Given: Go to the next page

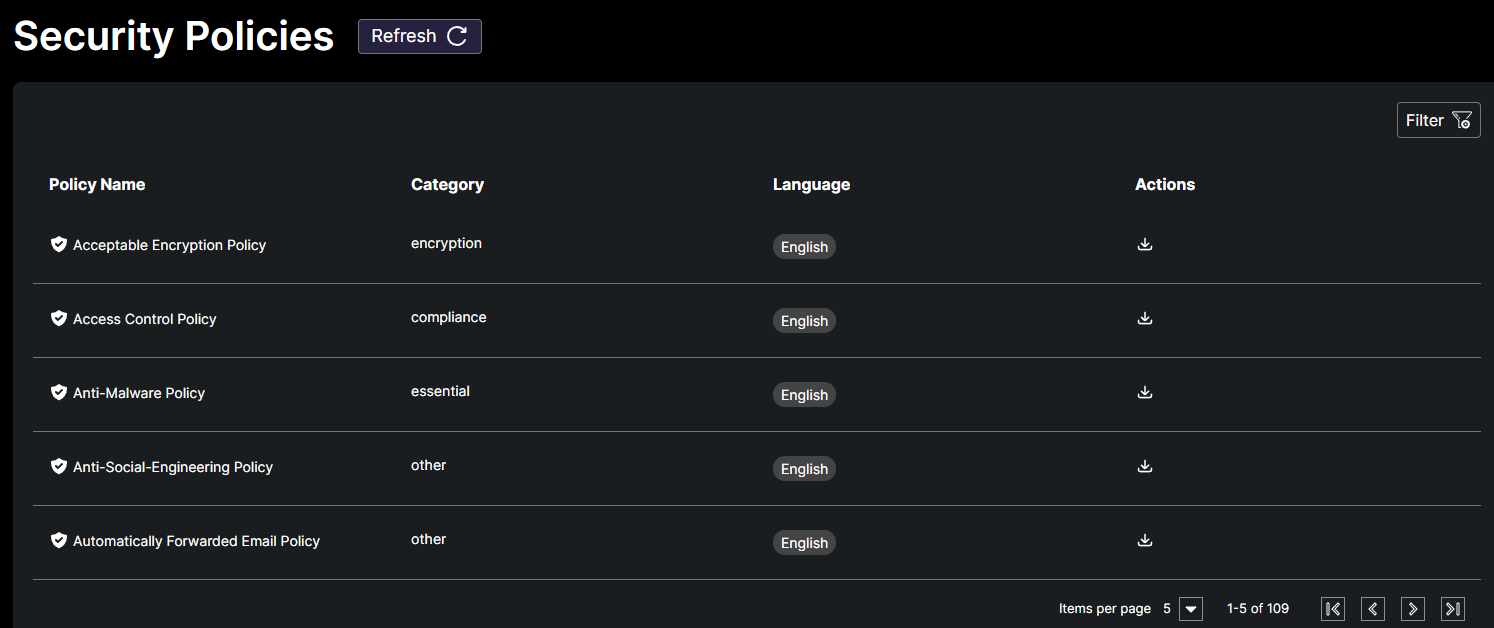Looking at the screenshot, I should 1412,608.
